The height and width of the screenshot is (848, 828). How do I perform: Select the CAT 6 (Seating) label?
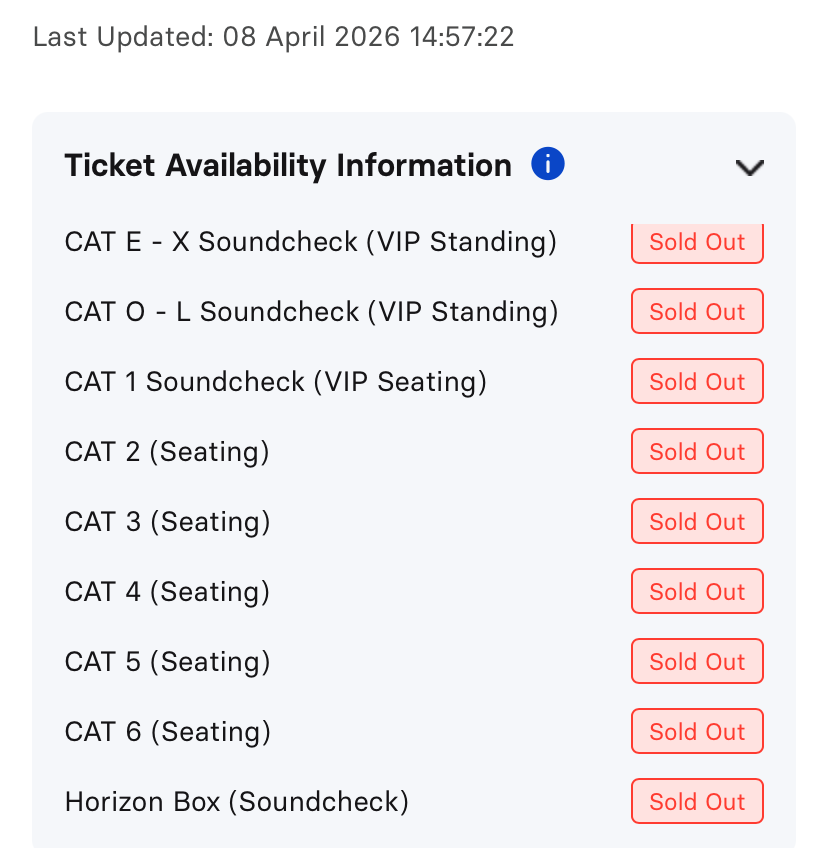pyautogui.click(x=167, y=732)
